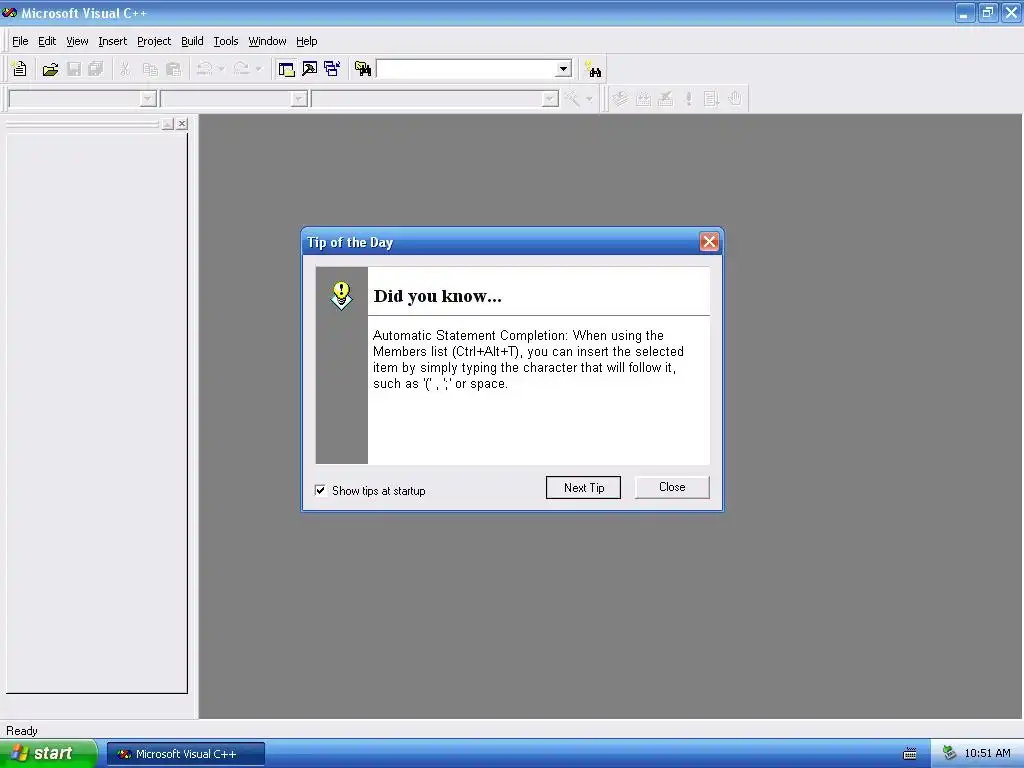
Task: Open the Build menu
Action: [192, 41]
